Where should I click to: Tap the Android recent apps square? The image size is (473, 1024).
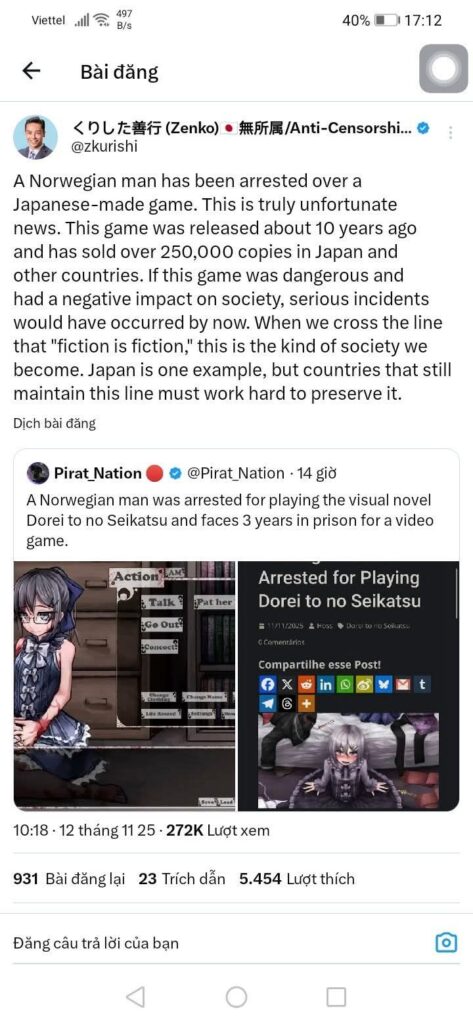tap(336, 997)
